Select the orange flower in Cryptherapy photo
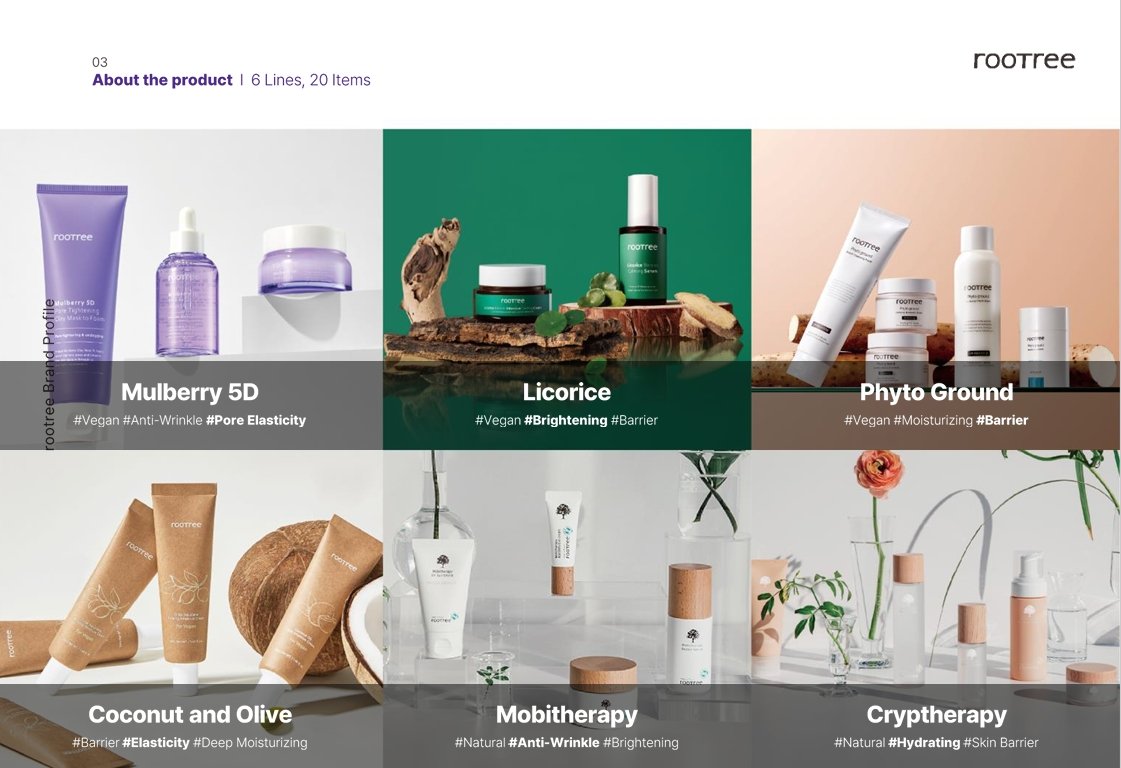1121x768 pixels. pyautogui.click(x=878, y=473)
